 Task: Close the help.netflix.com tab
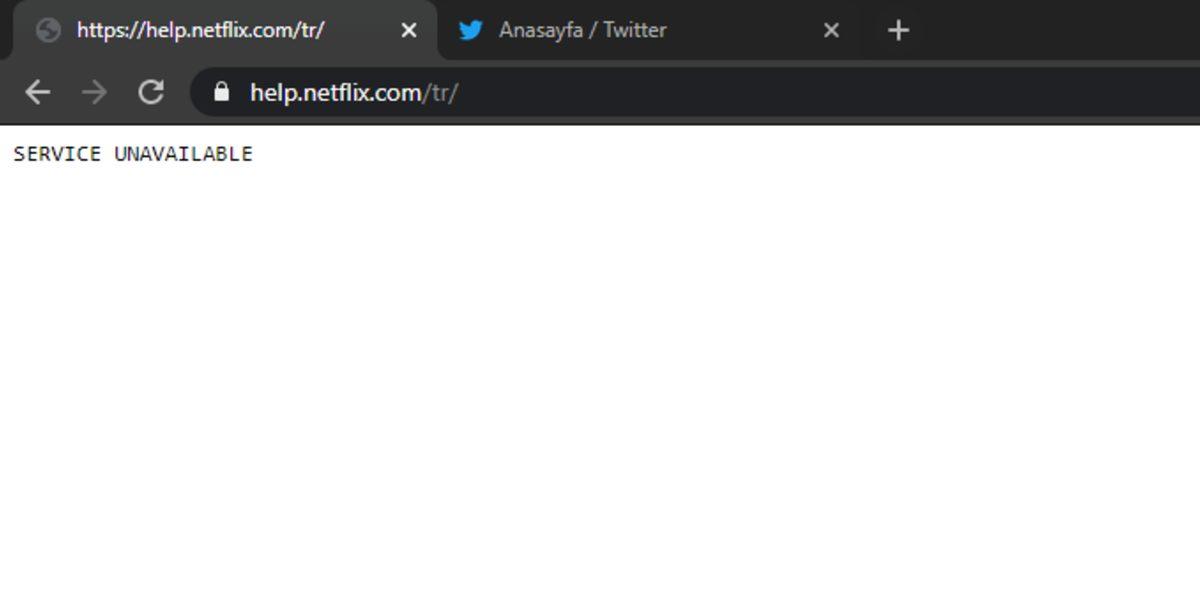(408, 31)
